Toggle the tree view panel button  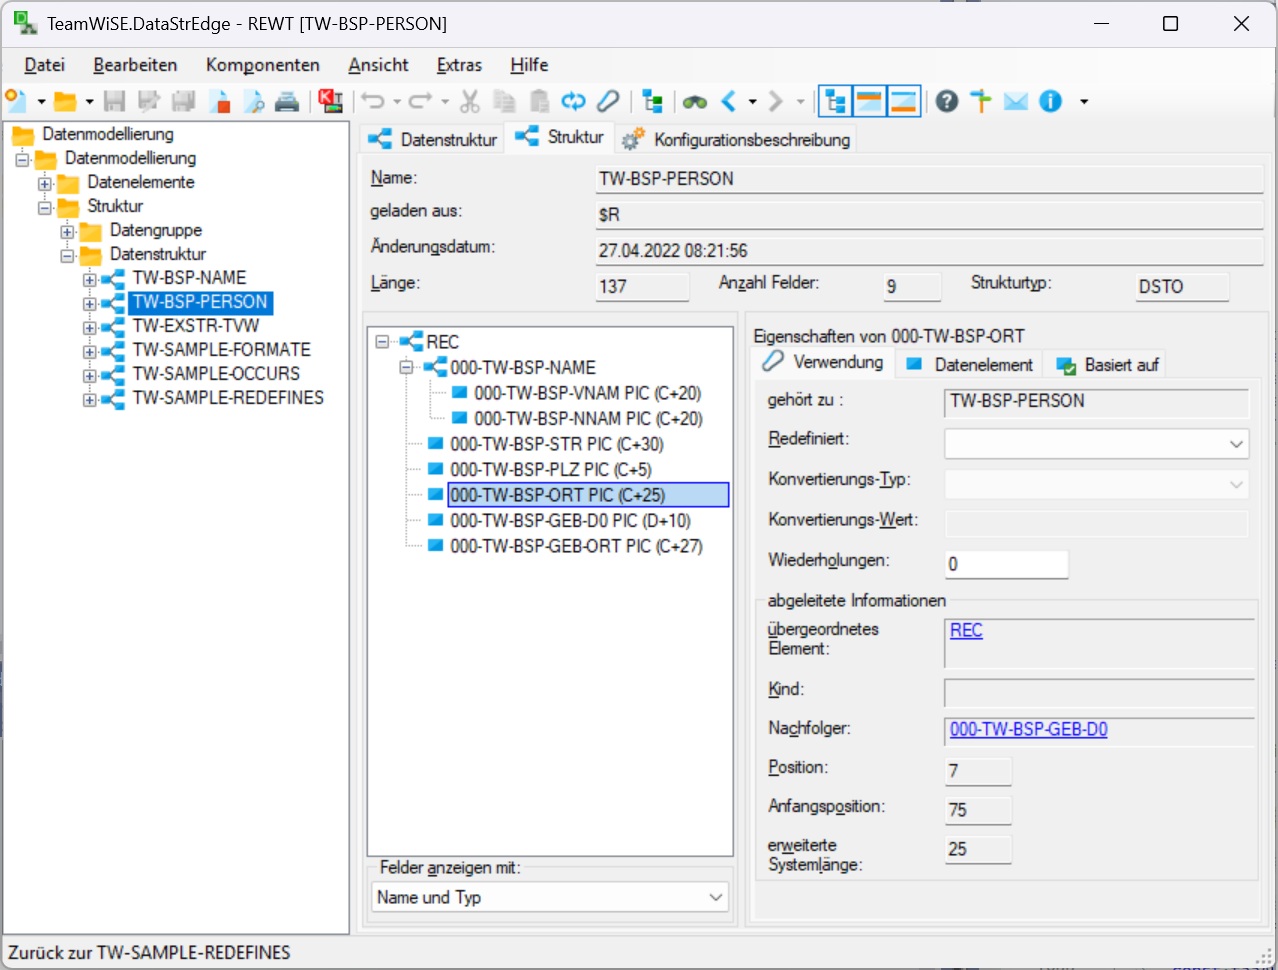pyautogui.click(x=835, y=101)
